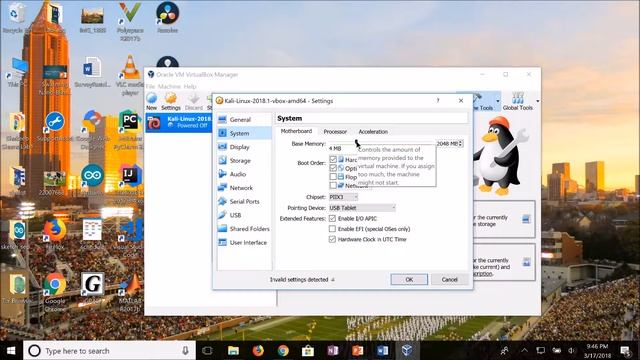
Task: Switch to the Acceleration tab
Action: click(x=373, y=131)
